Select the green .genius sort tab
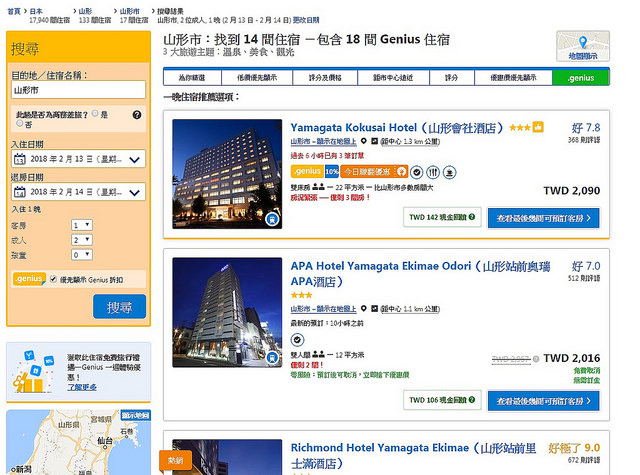This screenshot has height=475, width=640. pos(580,78)
